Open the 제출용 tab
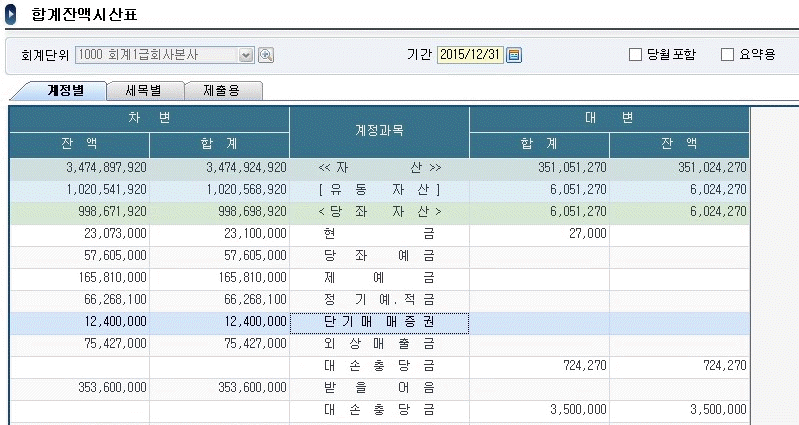Screen dimensions: 799x425 point(223,90)
